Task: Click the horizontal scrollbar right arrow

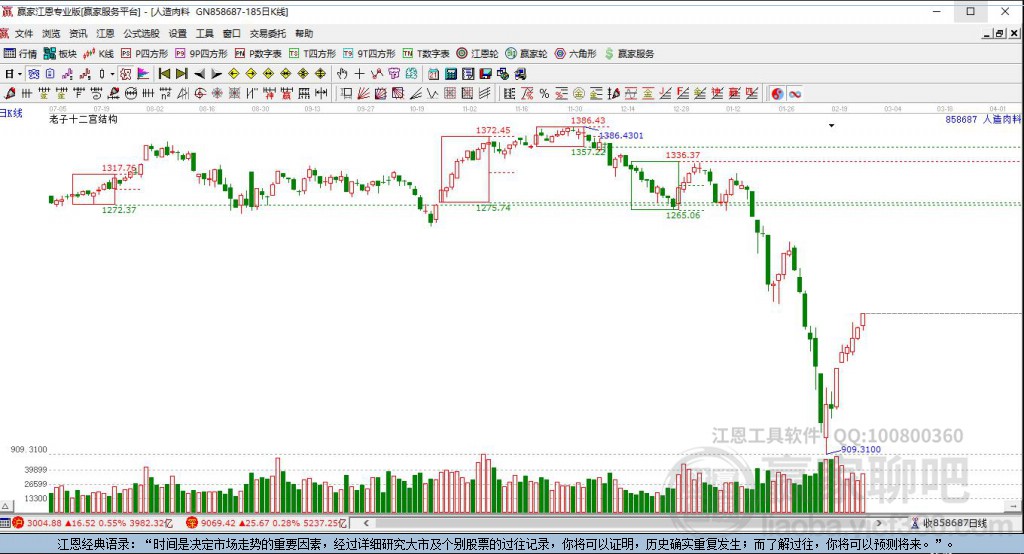Action: click(879, 523)
